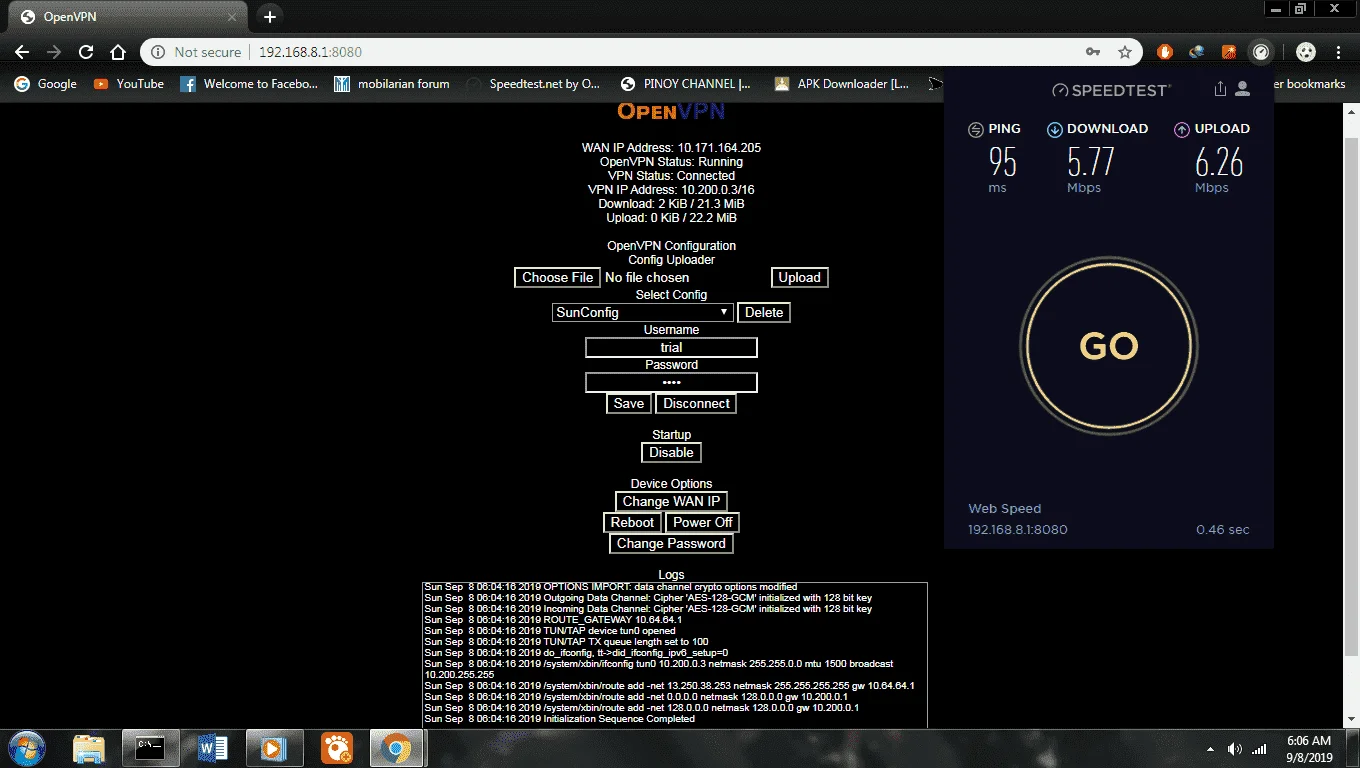Click the Password input field
This screenshot has width=1360, height=768.
671,382
